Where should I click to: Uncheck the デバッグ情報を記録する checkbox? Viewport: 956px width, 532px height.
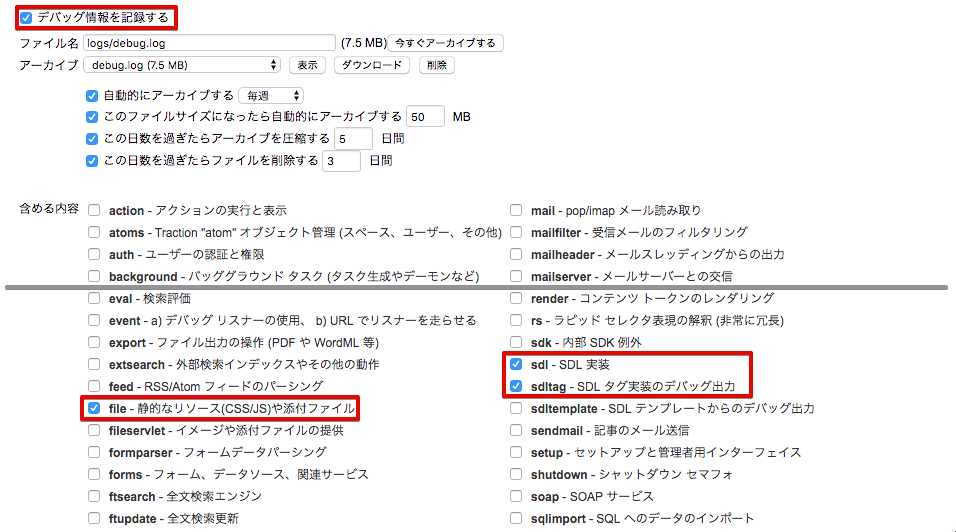[26, 18]
